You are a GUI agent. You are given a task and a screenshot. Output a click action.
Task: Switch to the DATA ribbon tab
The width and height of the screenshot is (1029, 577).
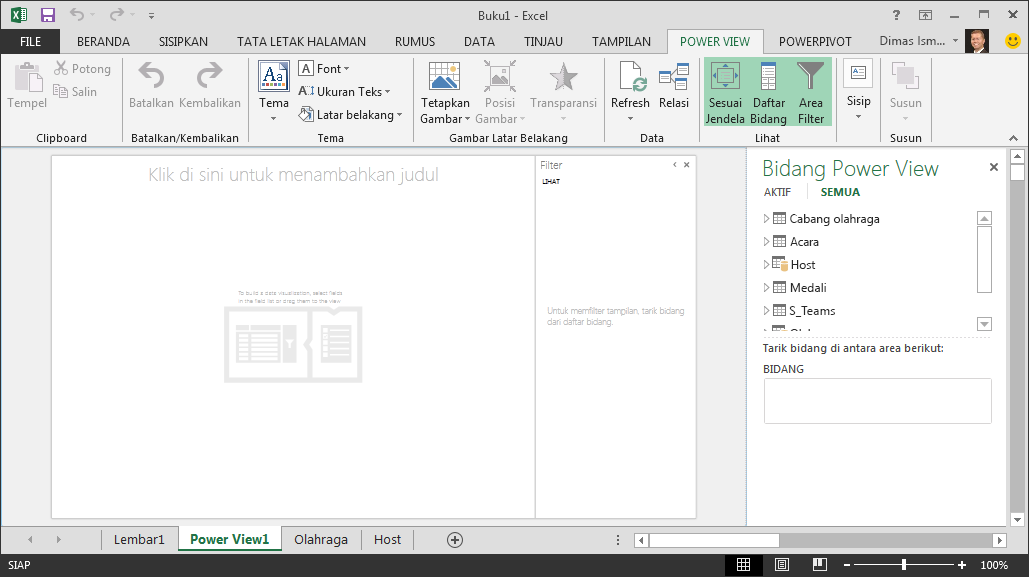coord(479,41)
